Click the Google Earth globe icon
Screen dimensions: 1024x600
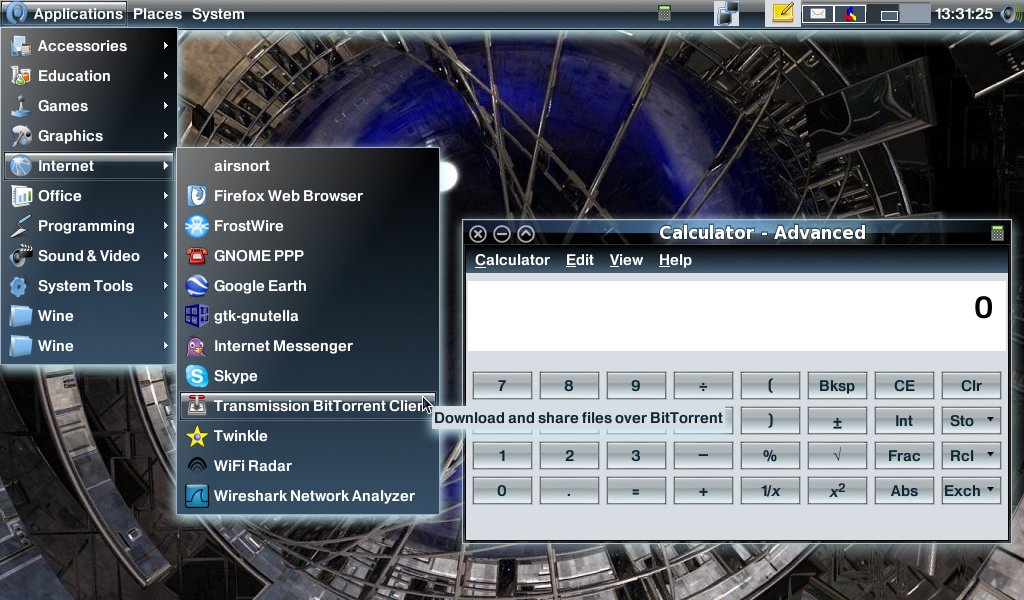tap(197, 286)
